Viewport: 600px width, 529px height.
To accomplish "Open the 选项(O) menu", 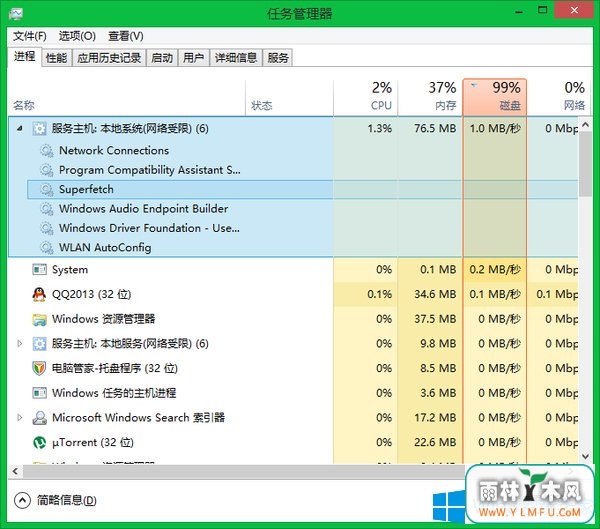I will tap(77, 36).
